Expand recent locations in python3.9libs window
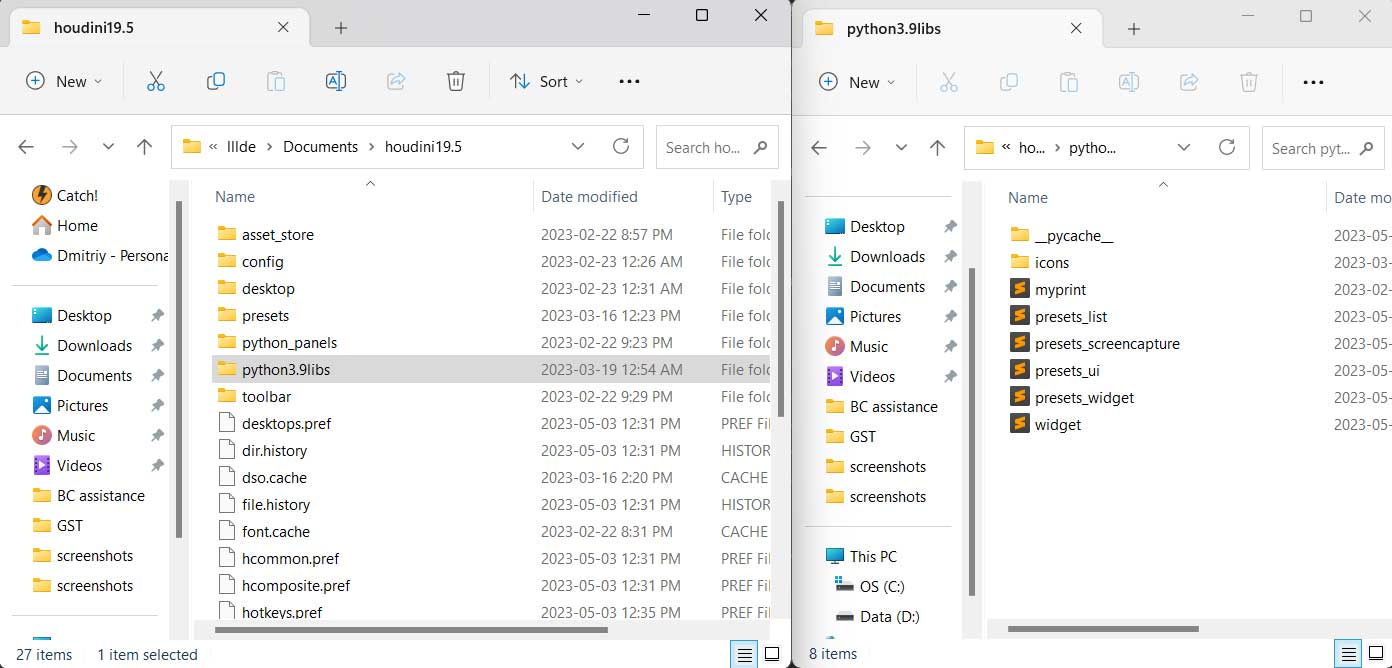This screenshot has height=668, width=1392. coord(901,148)
